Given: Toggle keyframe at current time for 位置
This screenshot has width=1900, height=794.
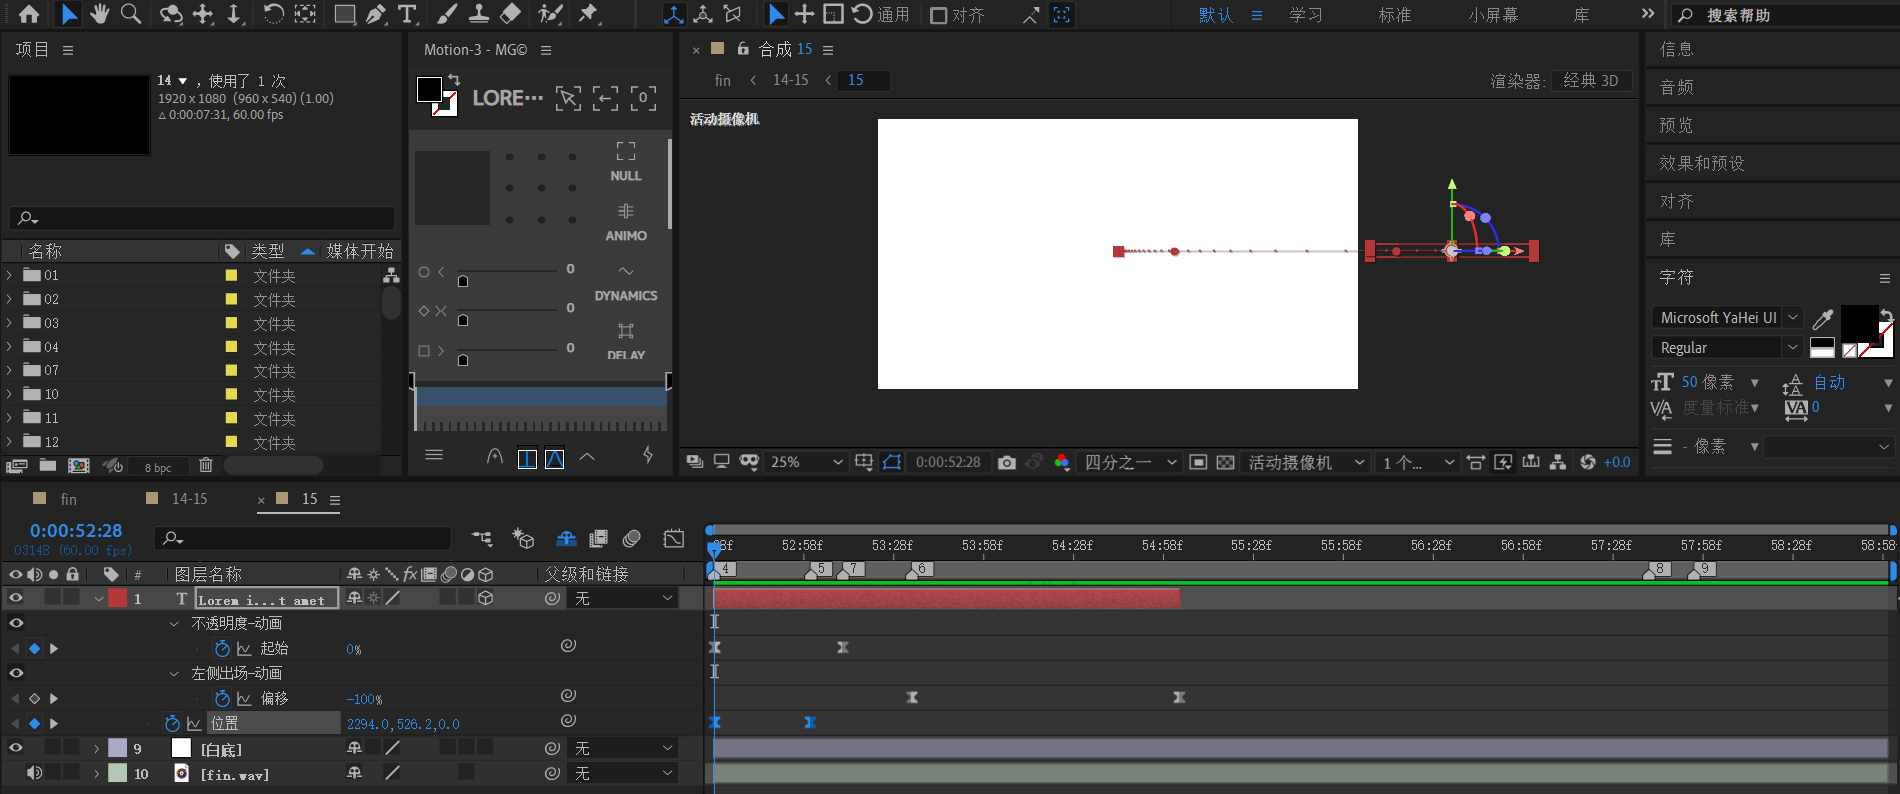Looking at the screenshot, I should pyautogui.click(x=34, y=723).
